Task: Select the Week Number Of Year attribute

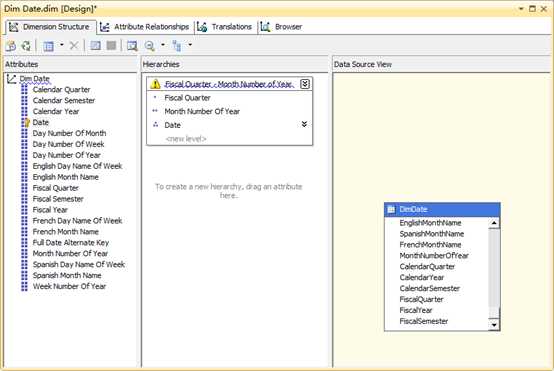Action: tap(69, 287)
